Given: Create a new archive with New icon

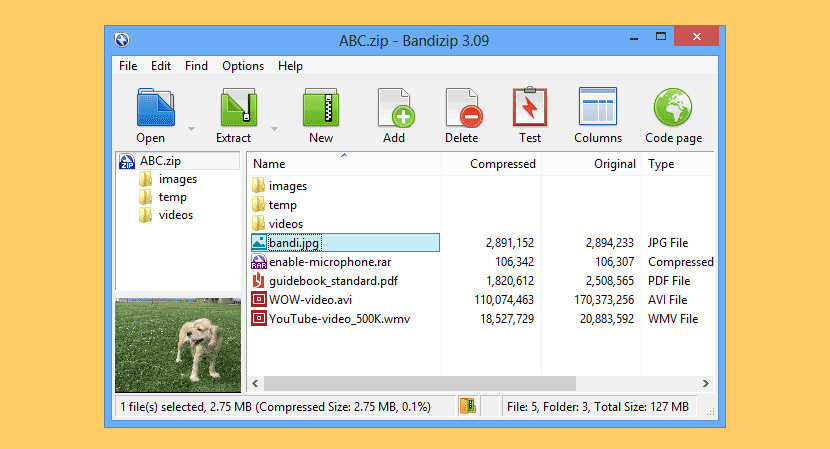Looking at the screenshot, I should [321, 108].
